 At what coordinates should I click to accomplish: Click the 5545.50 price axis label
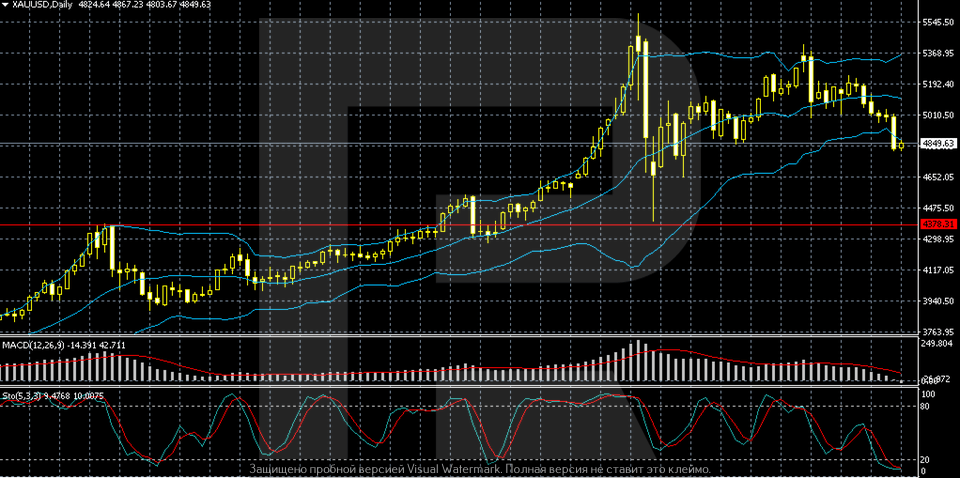(x=938, y=22)
